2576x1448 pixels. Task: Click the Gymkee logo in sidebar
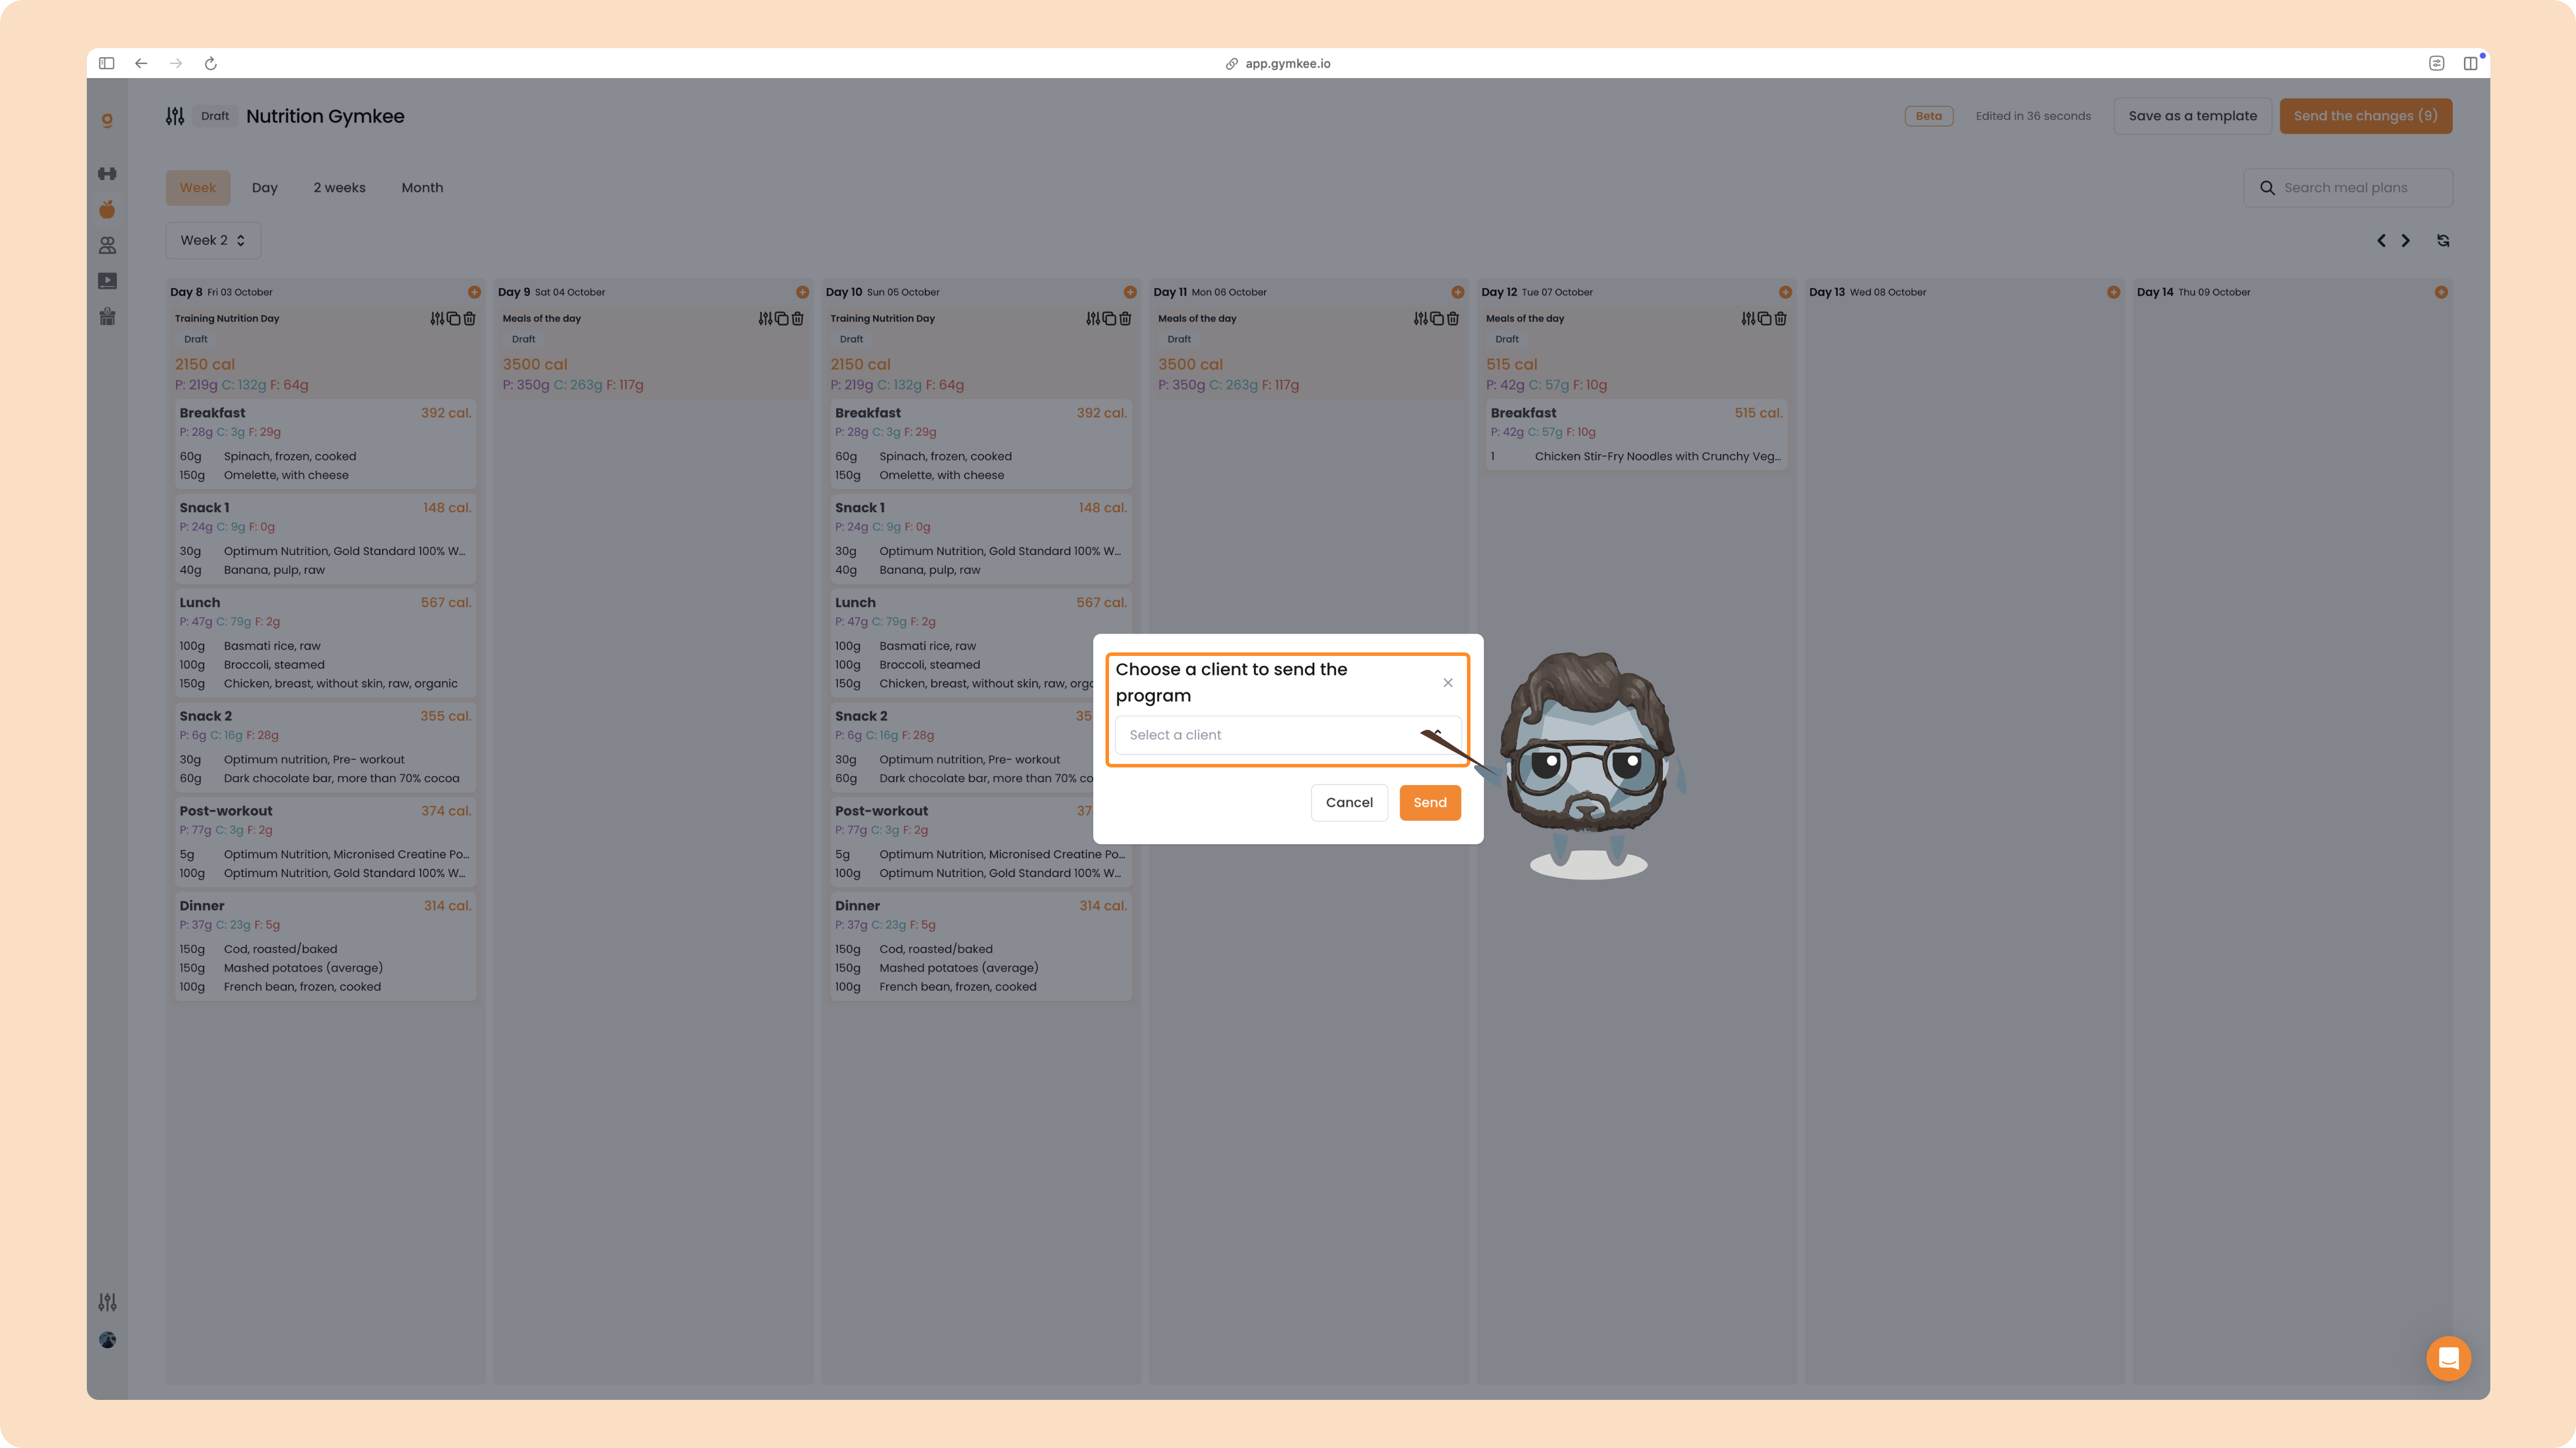click(x=107, y=120)
